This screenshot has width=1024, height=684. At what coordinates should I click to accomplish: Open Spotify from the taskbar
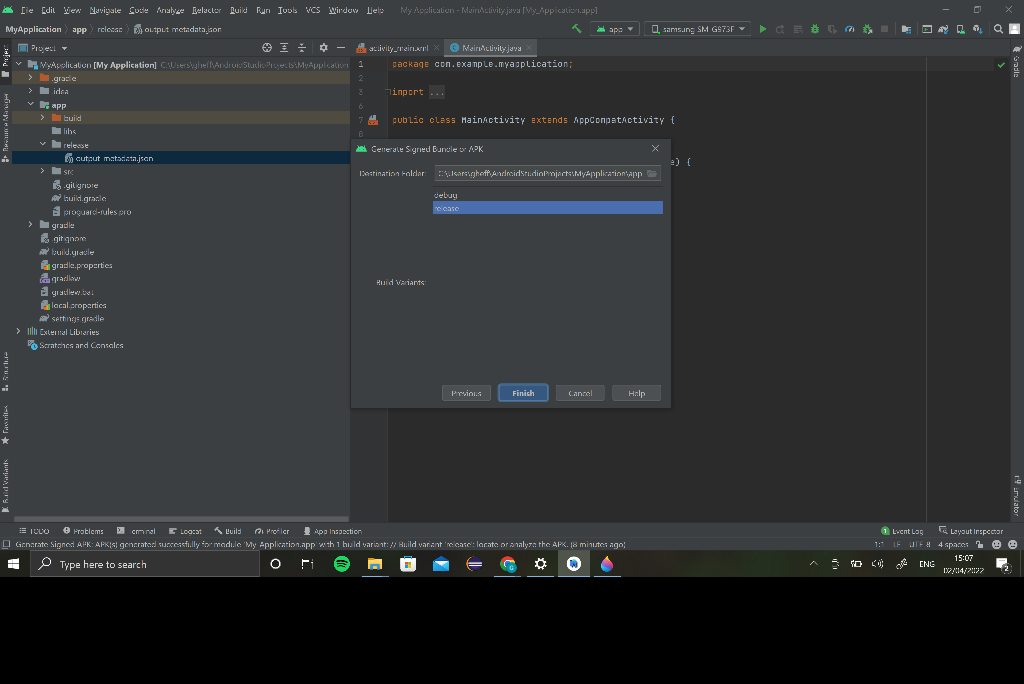point(342,564)
